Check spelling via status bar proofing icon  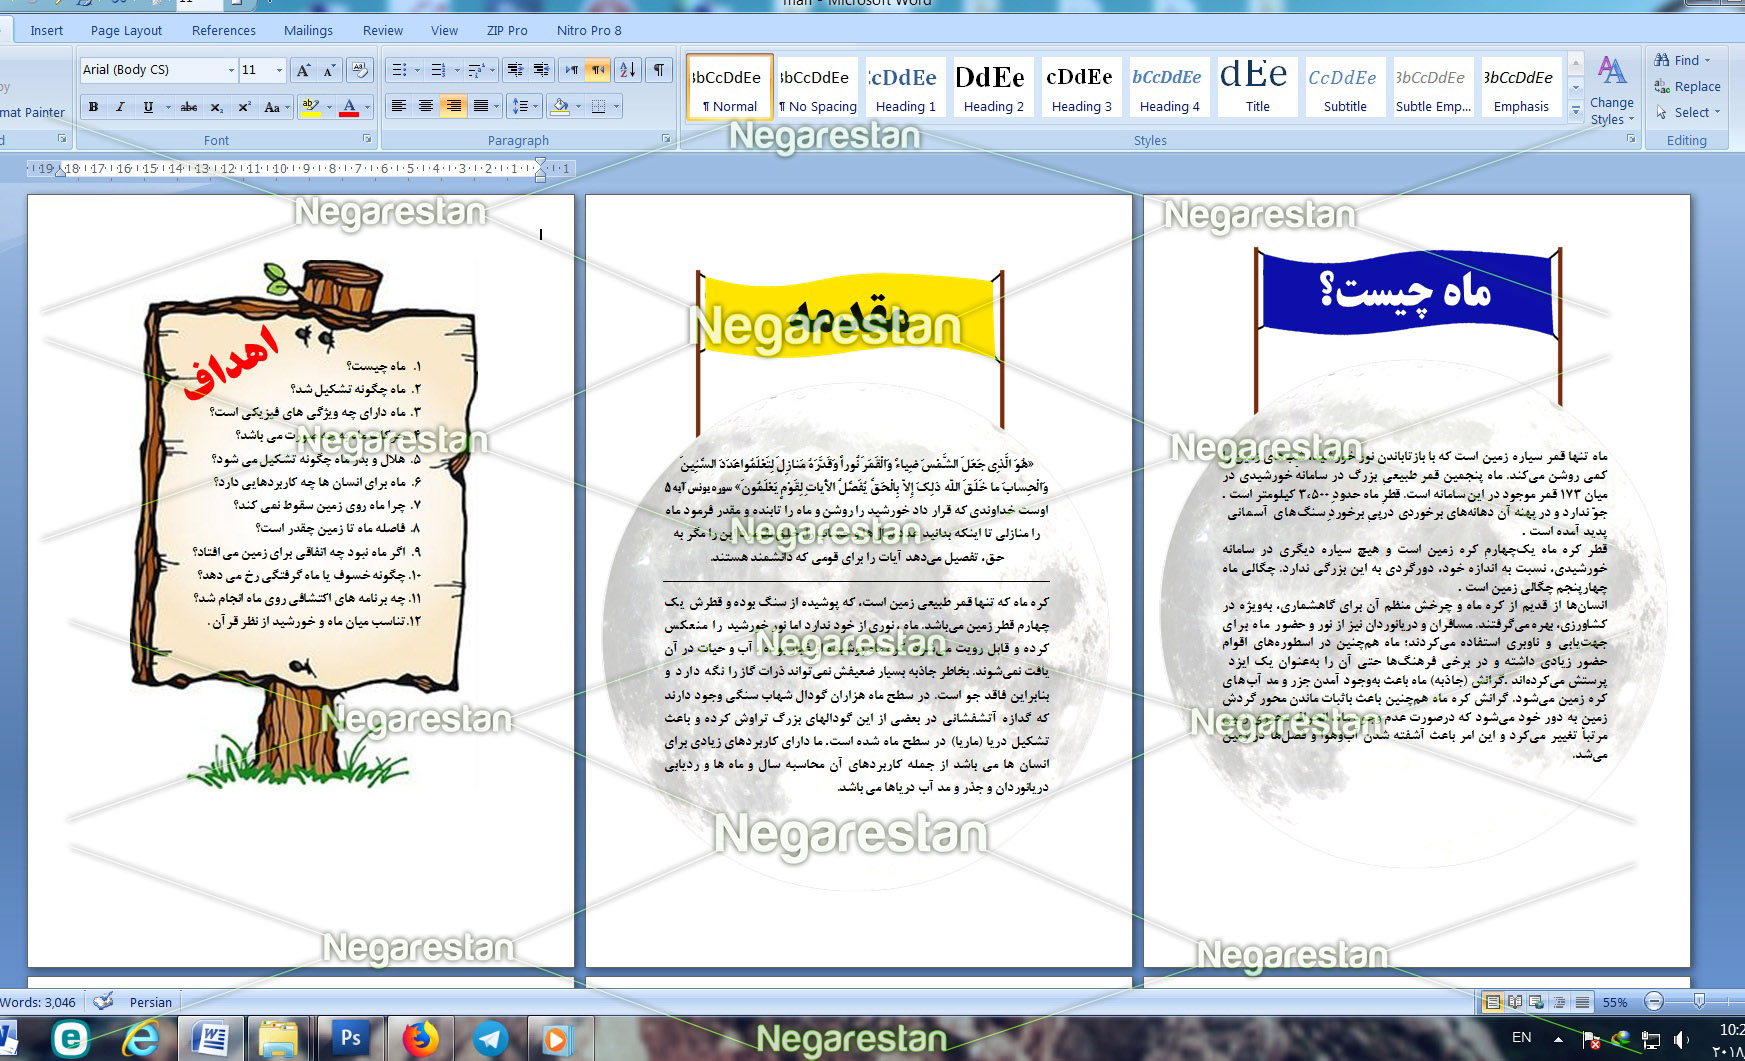tap(103, 1001)
